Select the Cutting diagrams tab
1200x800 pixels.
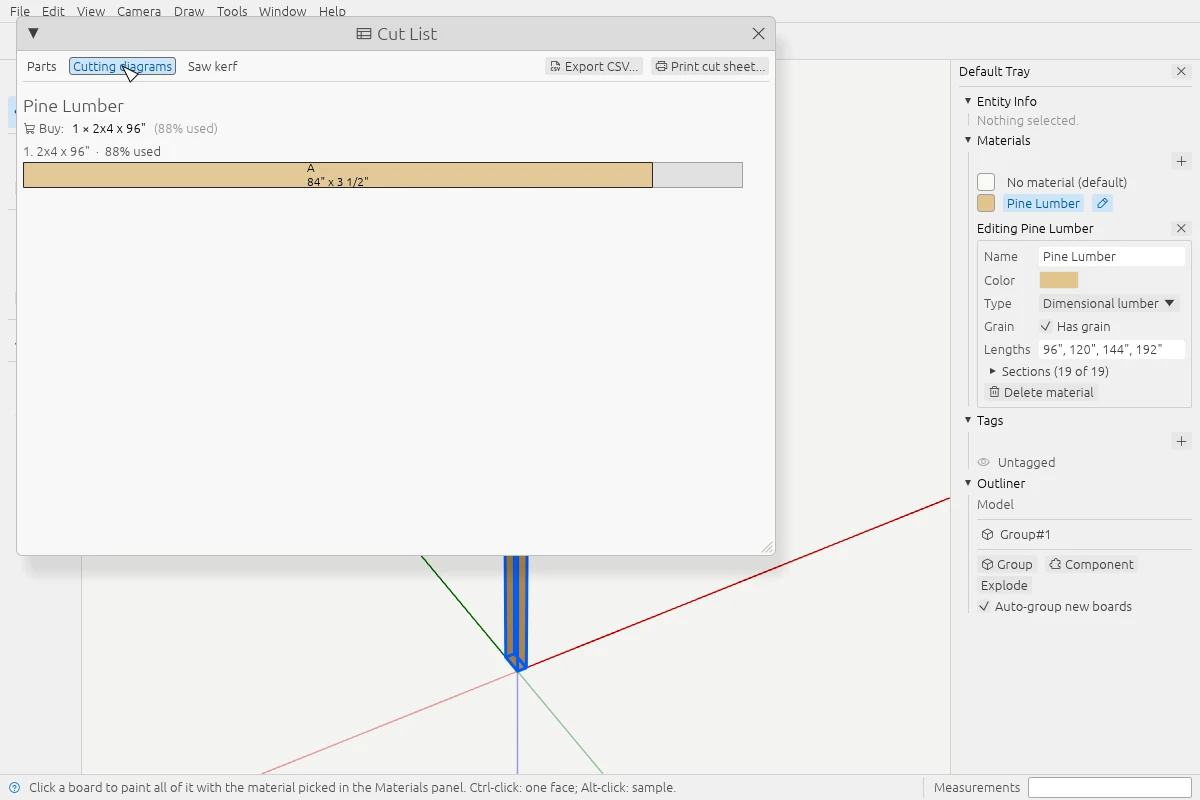coord(122,66)
